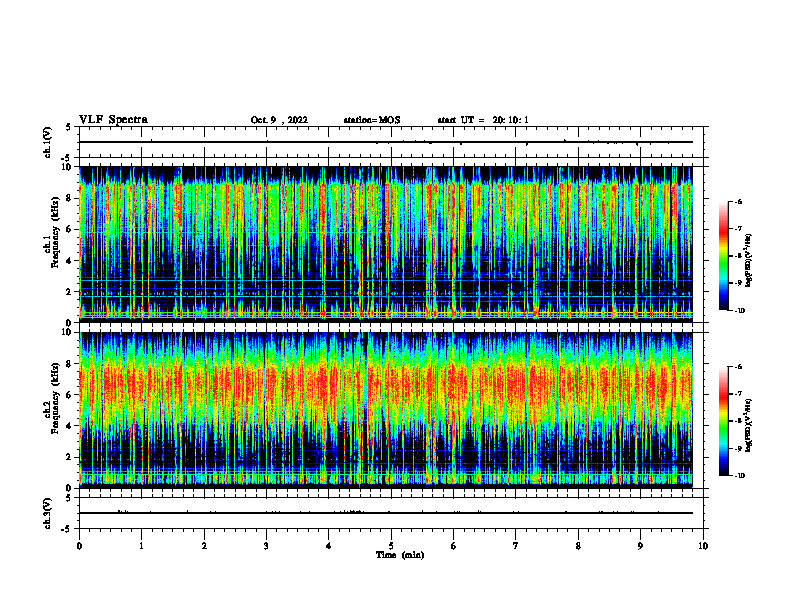This screenshot has width=792, height=612.
Task: Click the ch.1 "Frequency (kHz)" axis label
Action: (54, 233)
